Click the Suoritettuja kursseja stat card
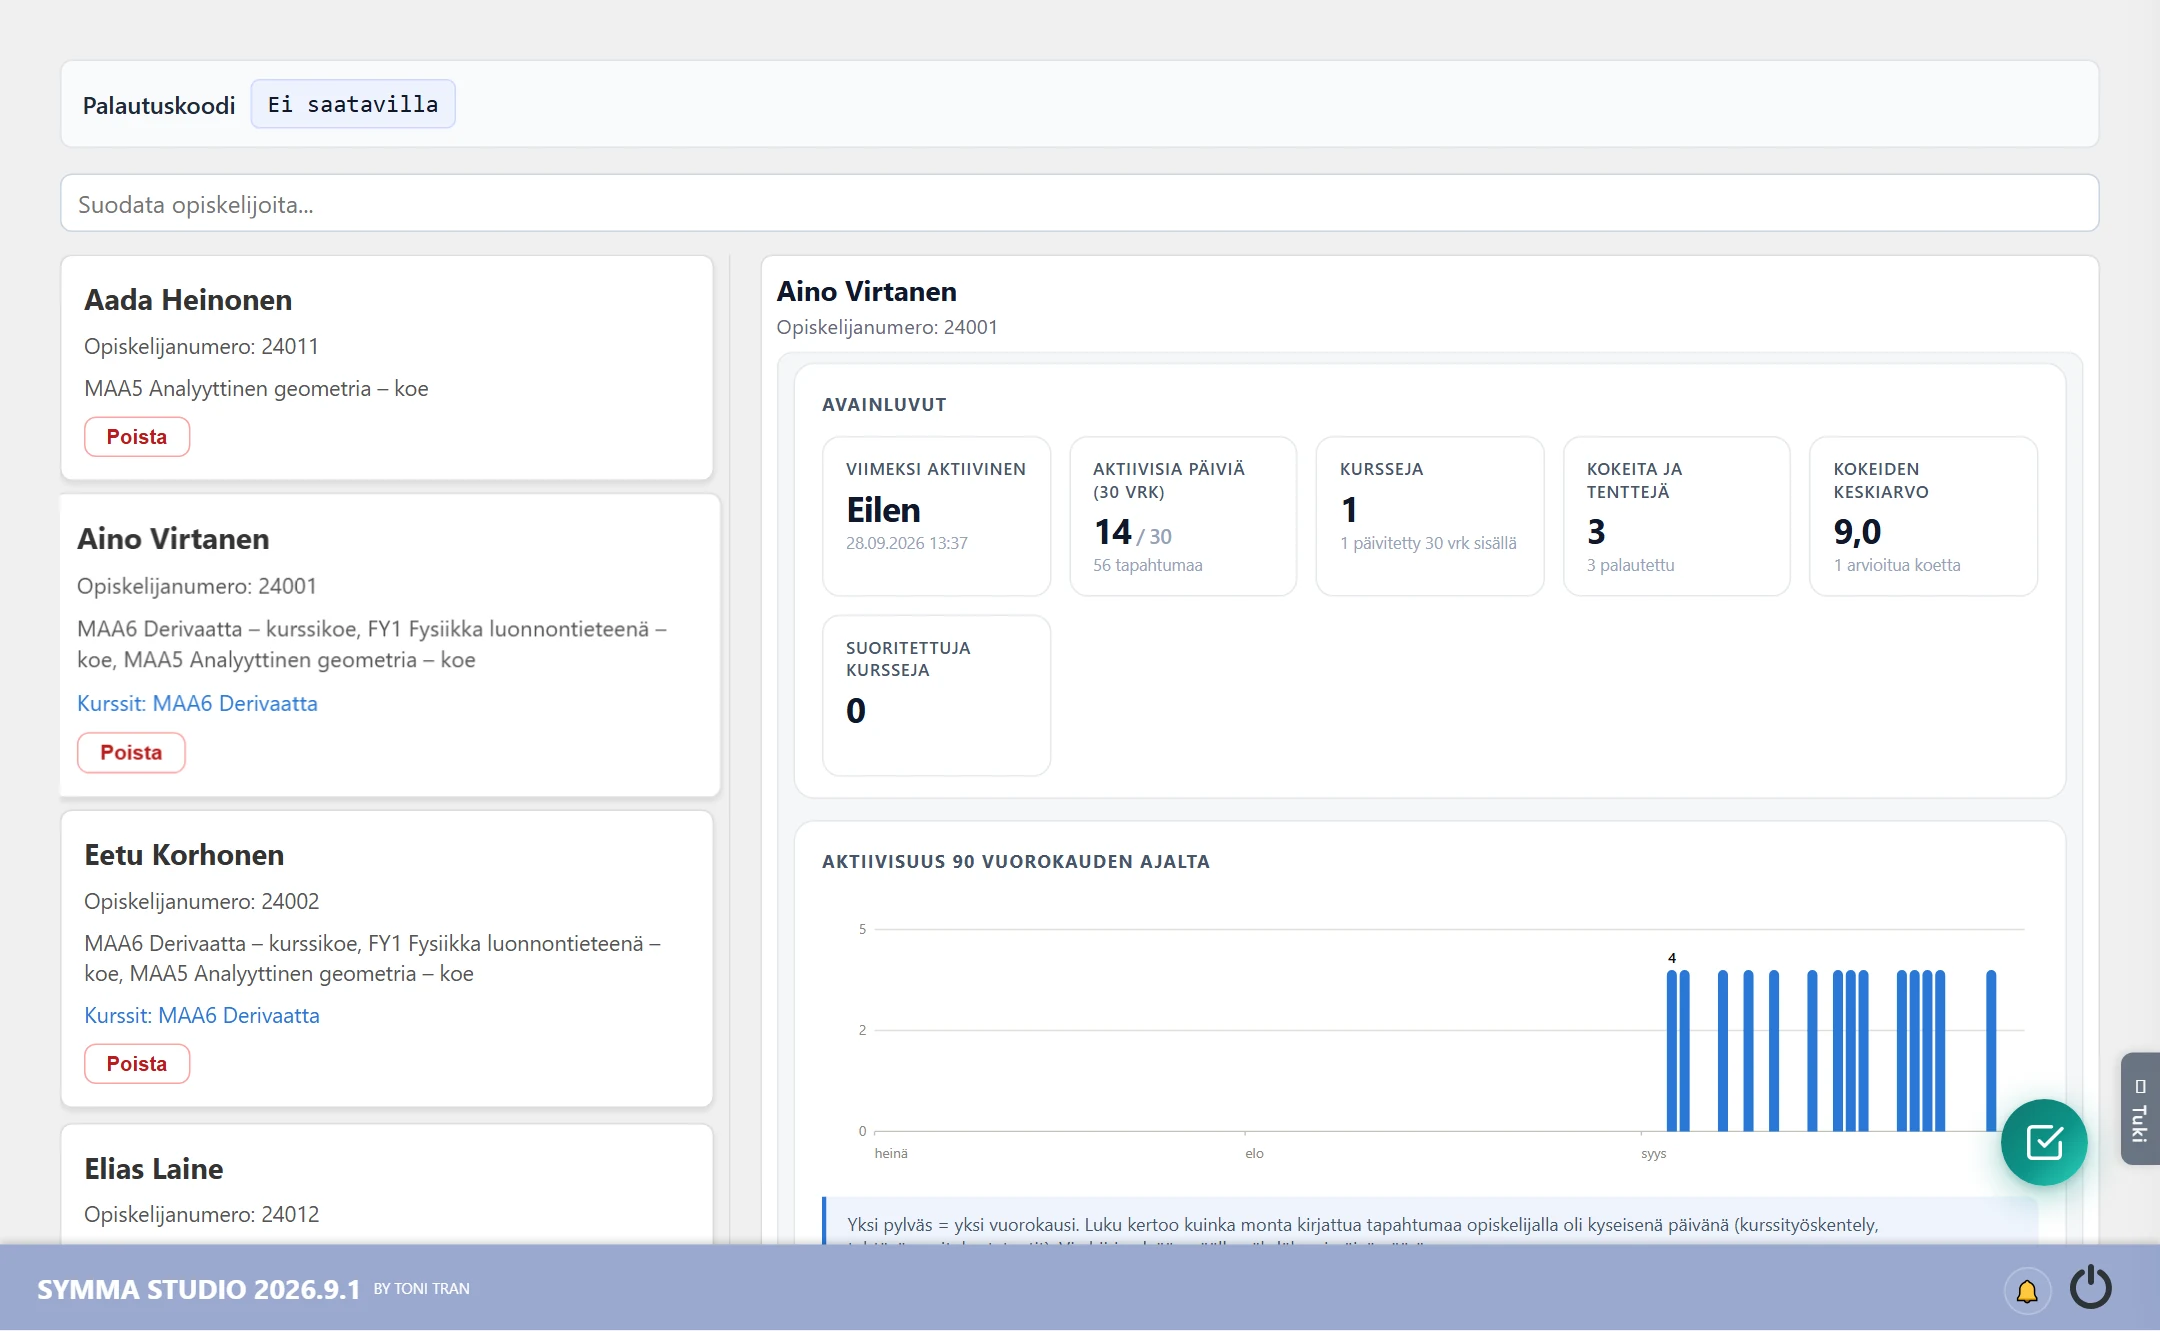Screen dimensions: 2160x1331 point(936,696)
